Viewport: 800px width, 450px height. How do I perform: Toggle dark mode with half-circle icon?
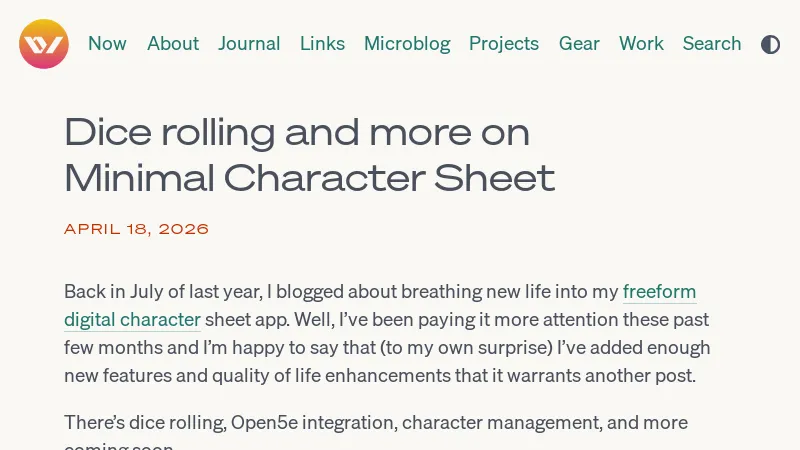[x=770, y=44]
